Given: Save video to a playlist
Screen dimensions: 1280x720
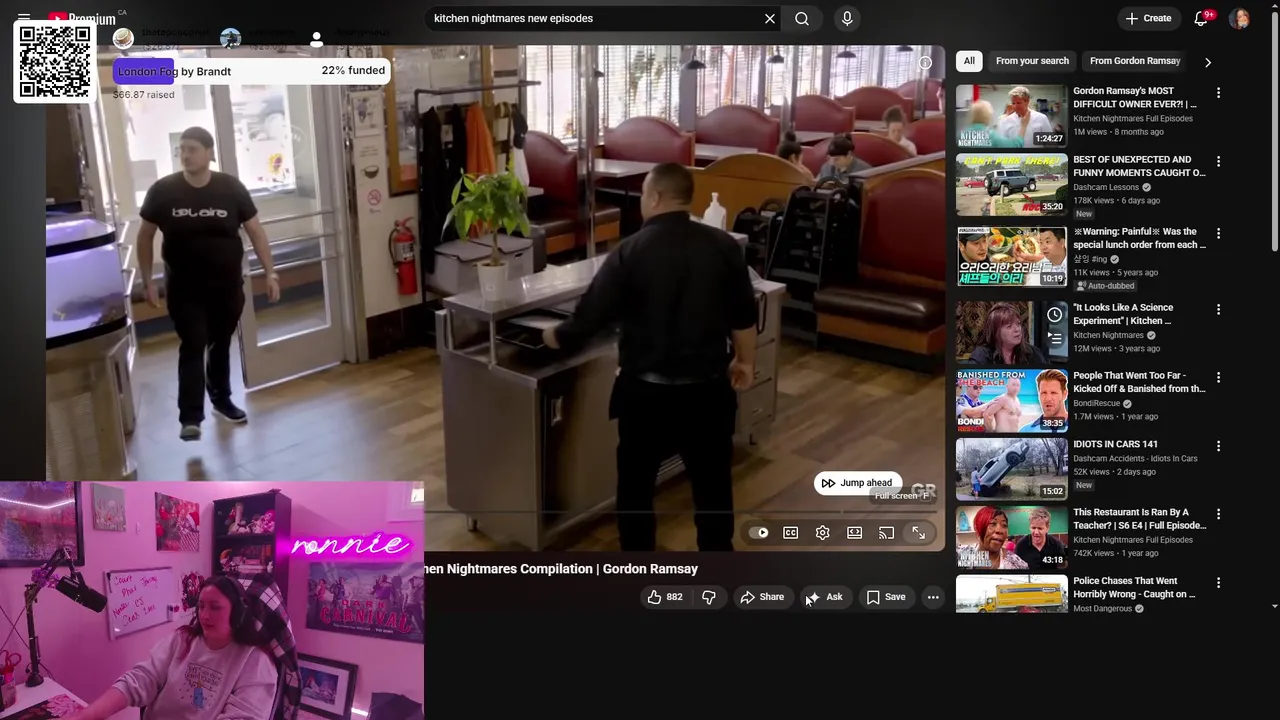Looking at the screenshot, I should (886, 597).
